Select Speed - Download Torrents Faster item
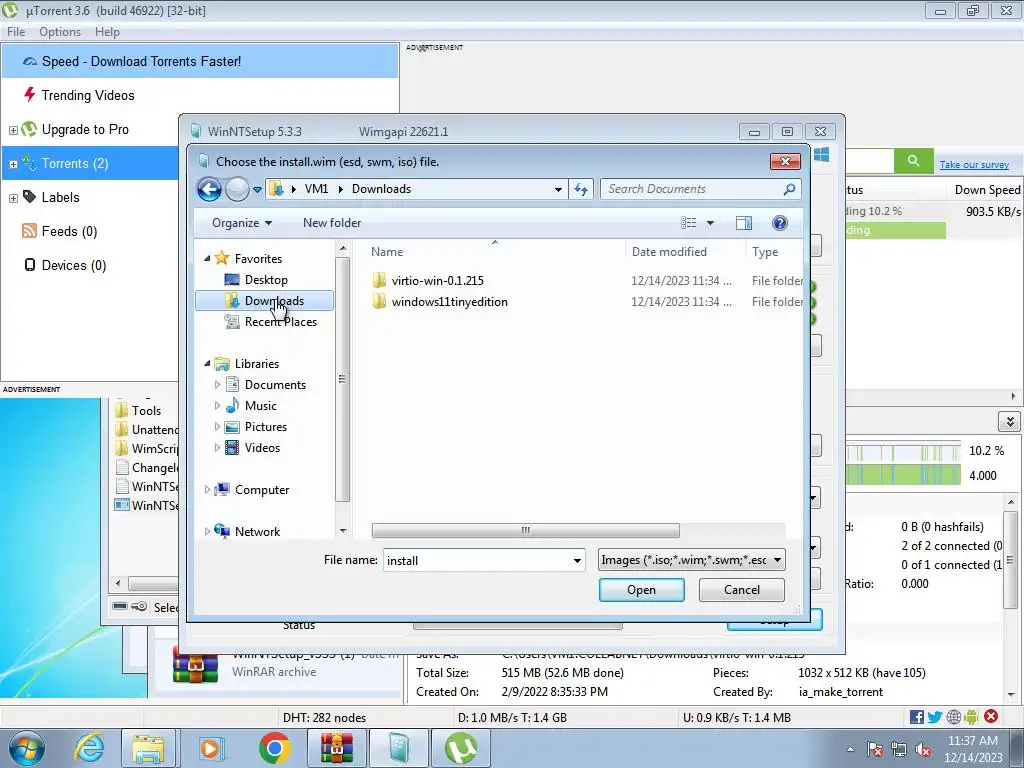Image resolution: width=1024 pixels, height=768 pixels. (x=200, y=61)
